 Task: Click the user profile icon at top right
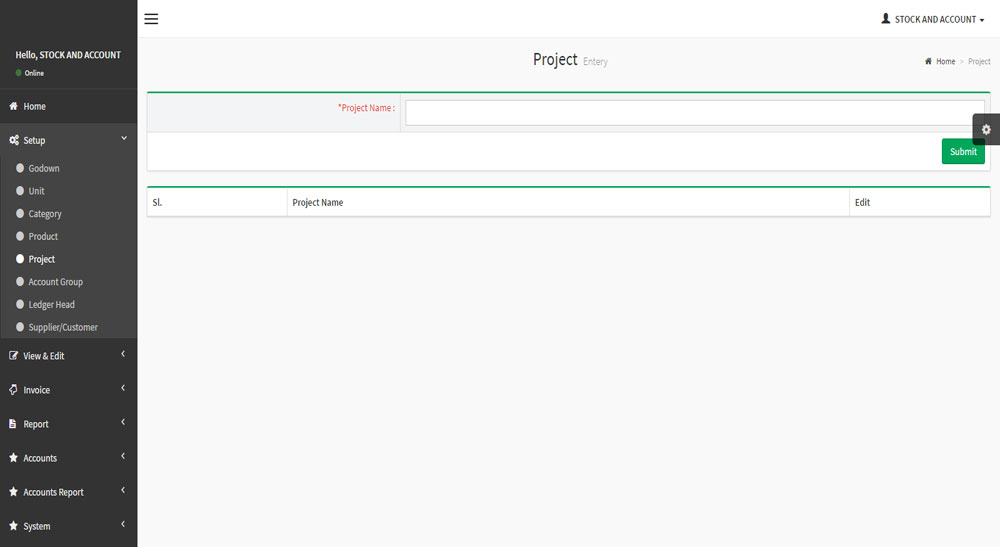(885, 19)
